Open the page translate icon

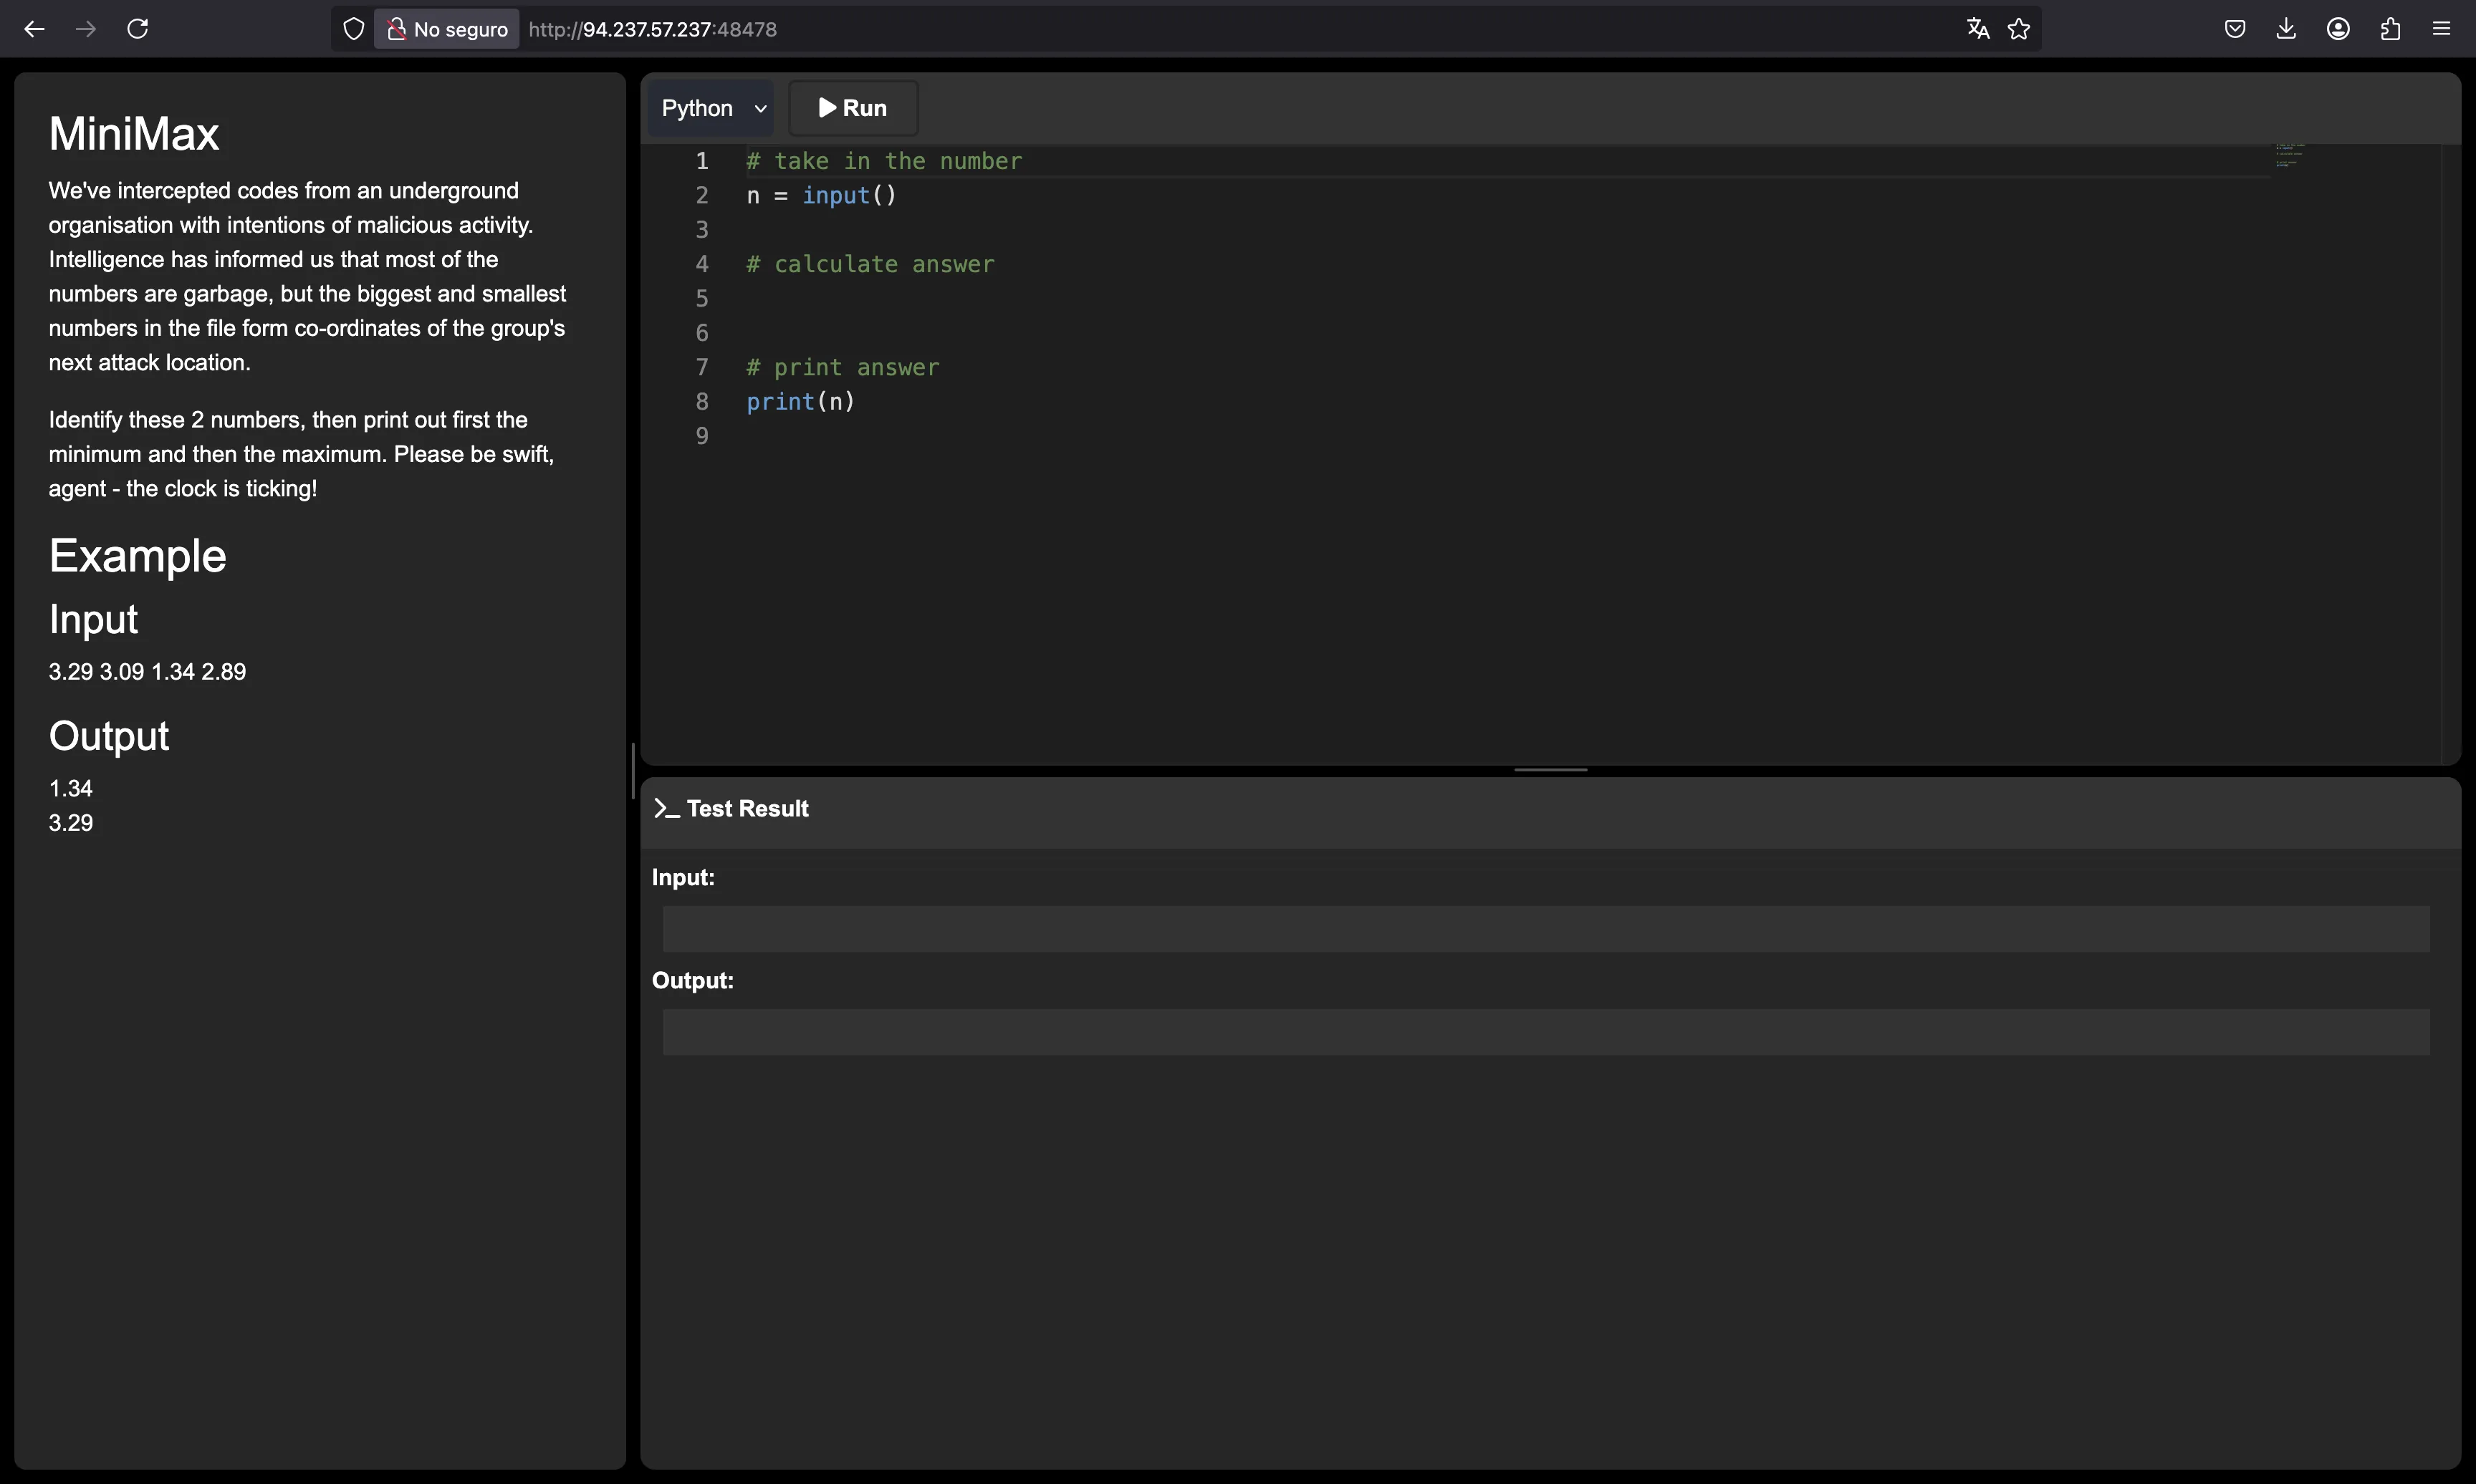click(x=1978, y=29)
